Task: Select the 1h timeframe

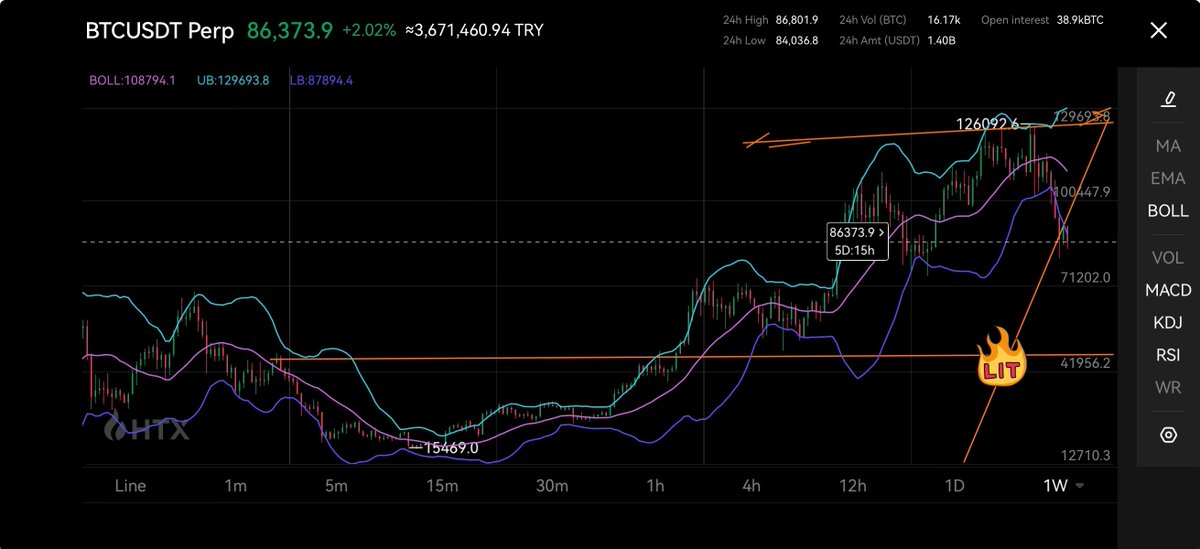Action: 655,486
